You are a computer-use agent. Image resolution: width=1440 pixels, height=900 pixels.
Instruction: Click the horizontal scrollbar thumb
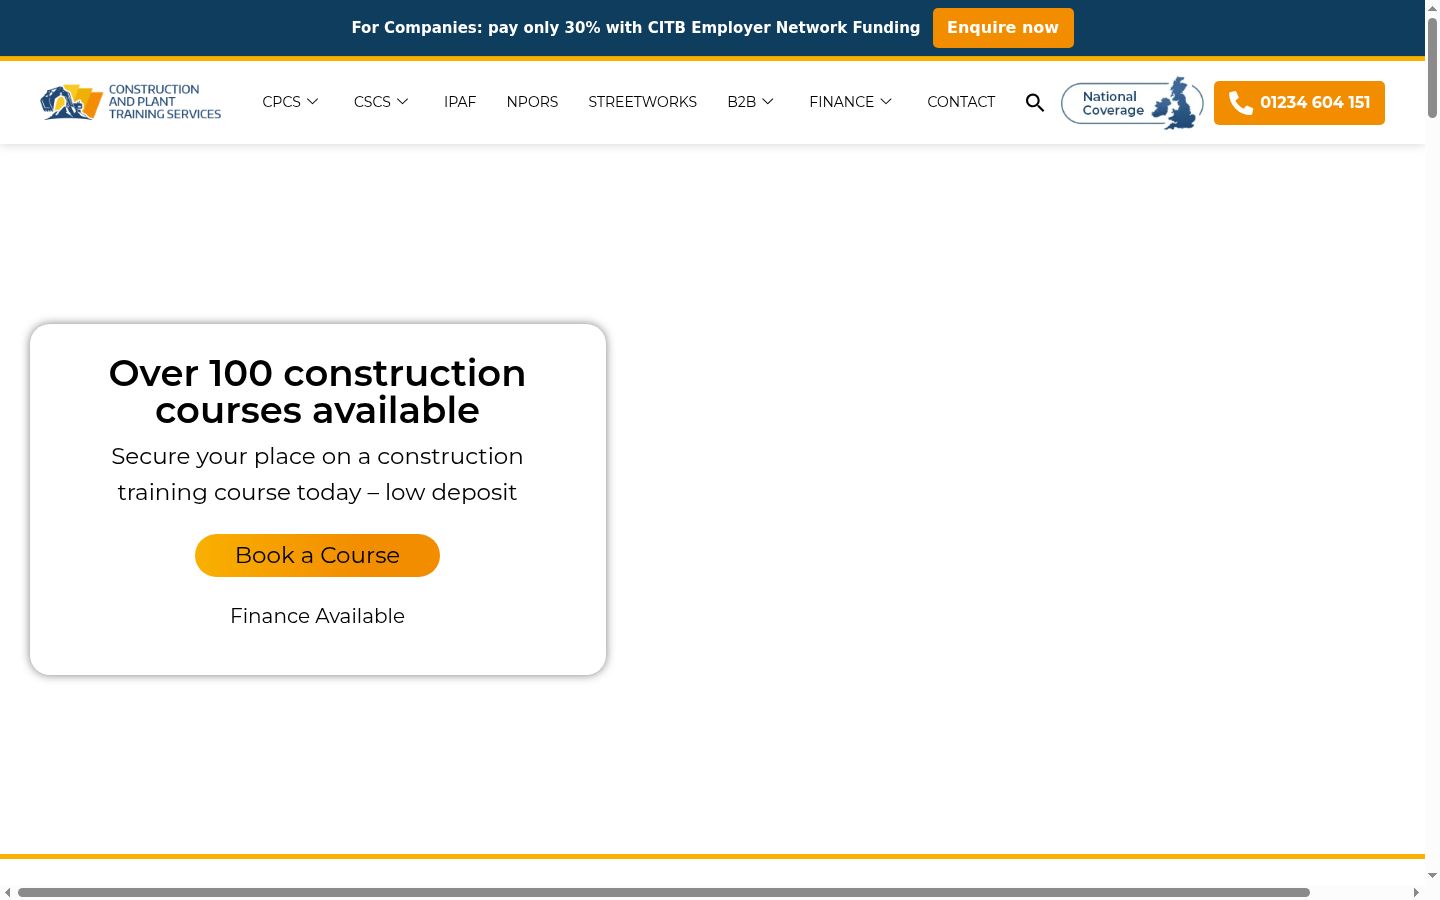(x=664, y=892)
